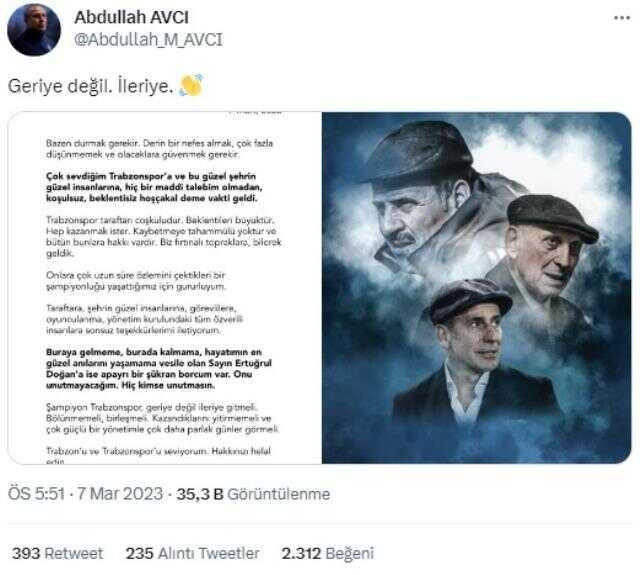Select the tweet text 'Geriye değil. İleriye.'
Viewport: 640px width, 575px height.
pyautogui.click(x=91, y=86)
